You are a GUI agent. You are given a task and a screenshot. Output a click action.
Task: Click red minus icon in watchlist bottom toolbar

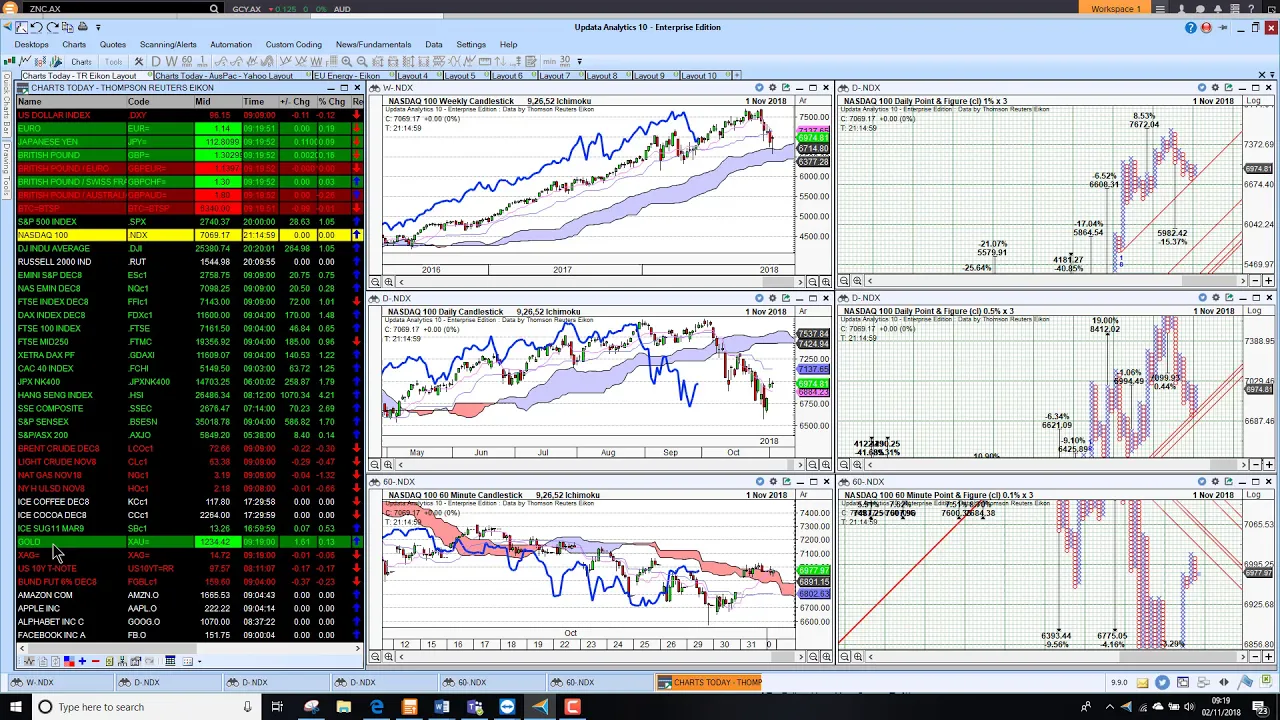(95, 661)
